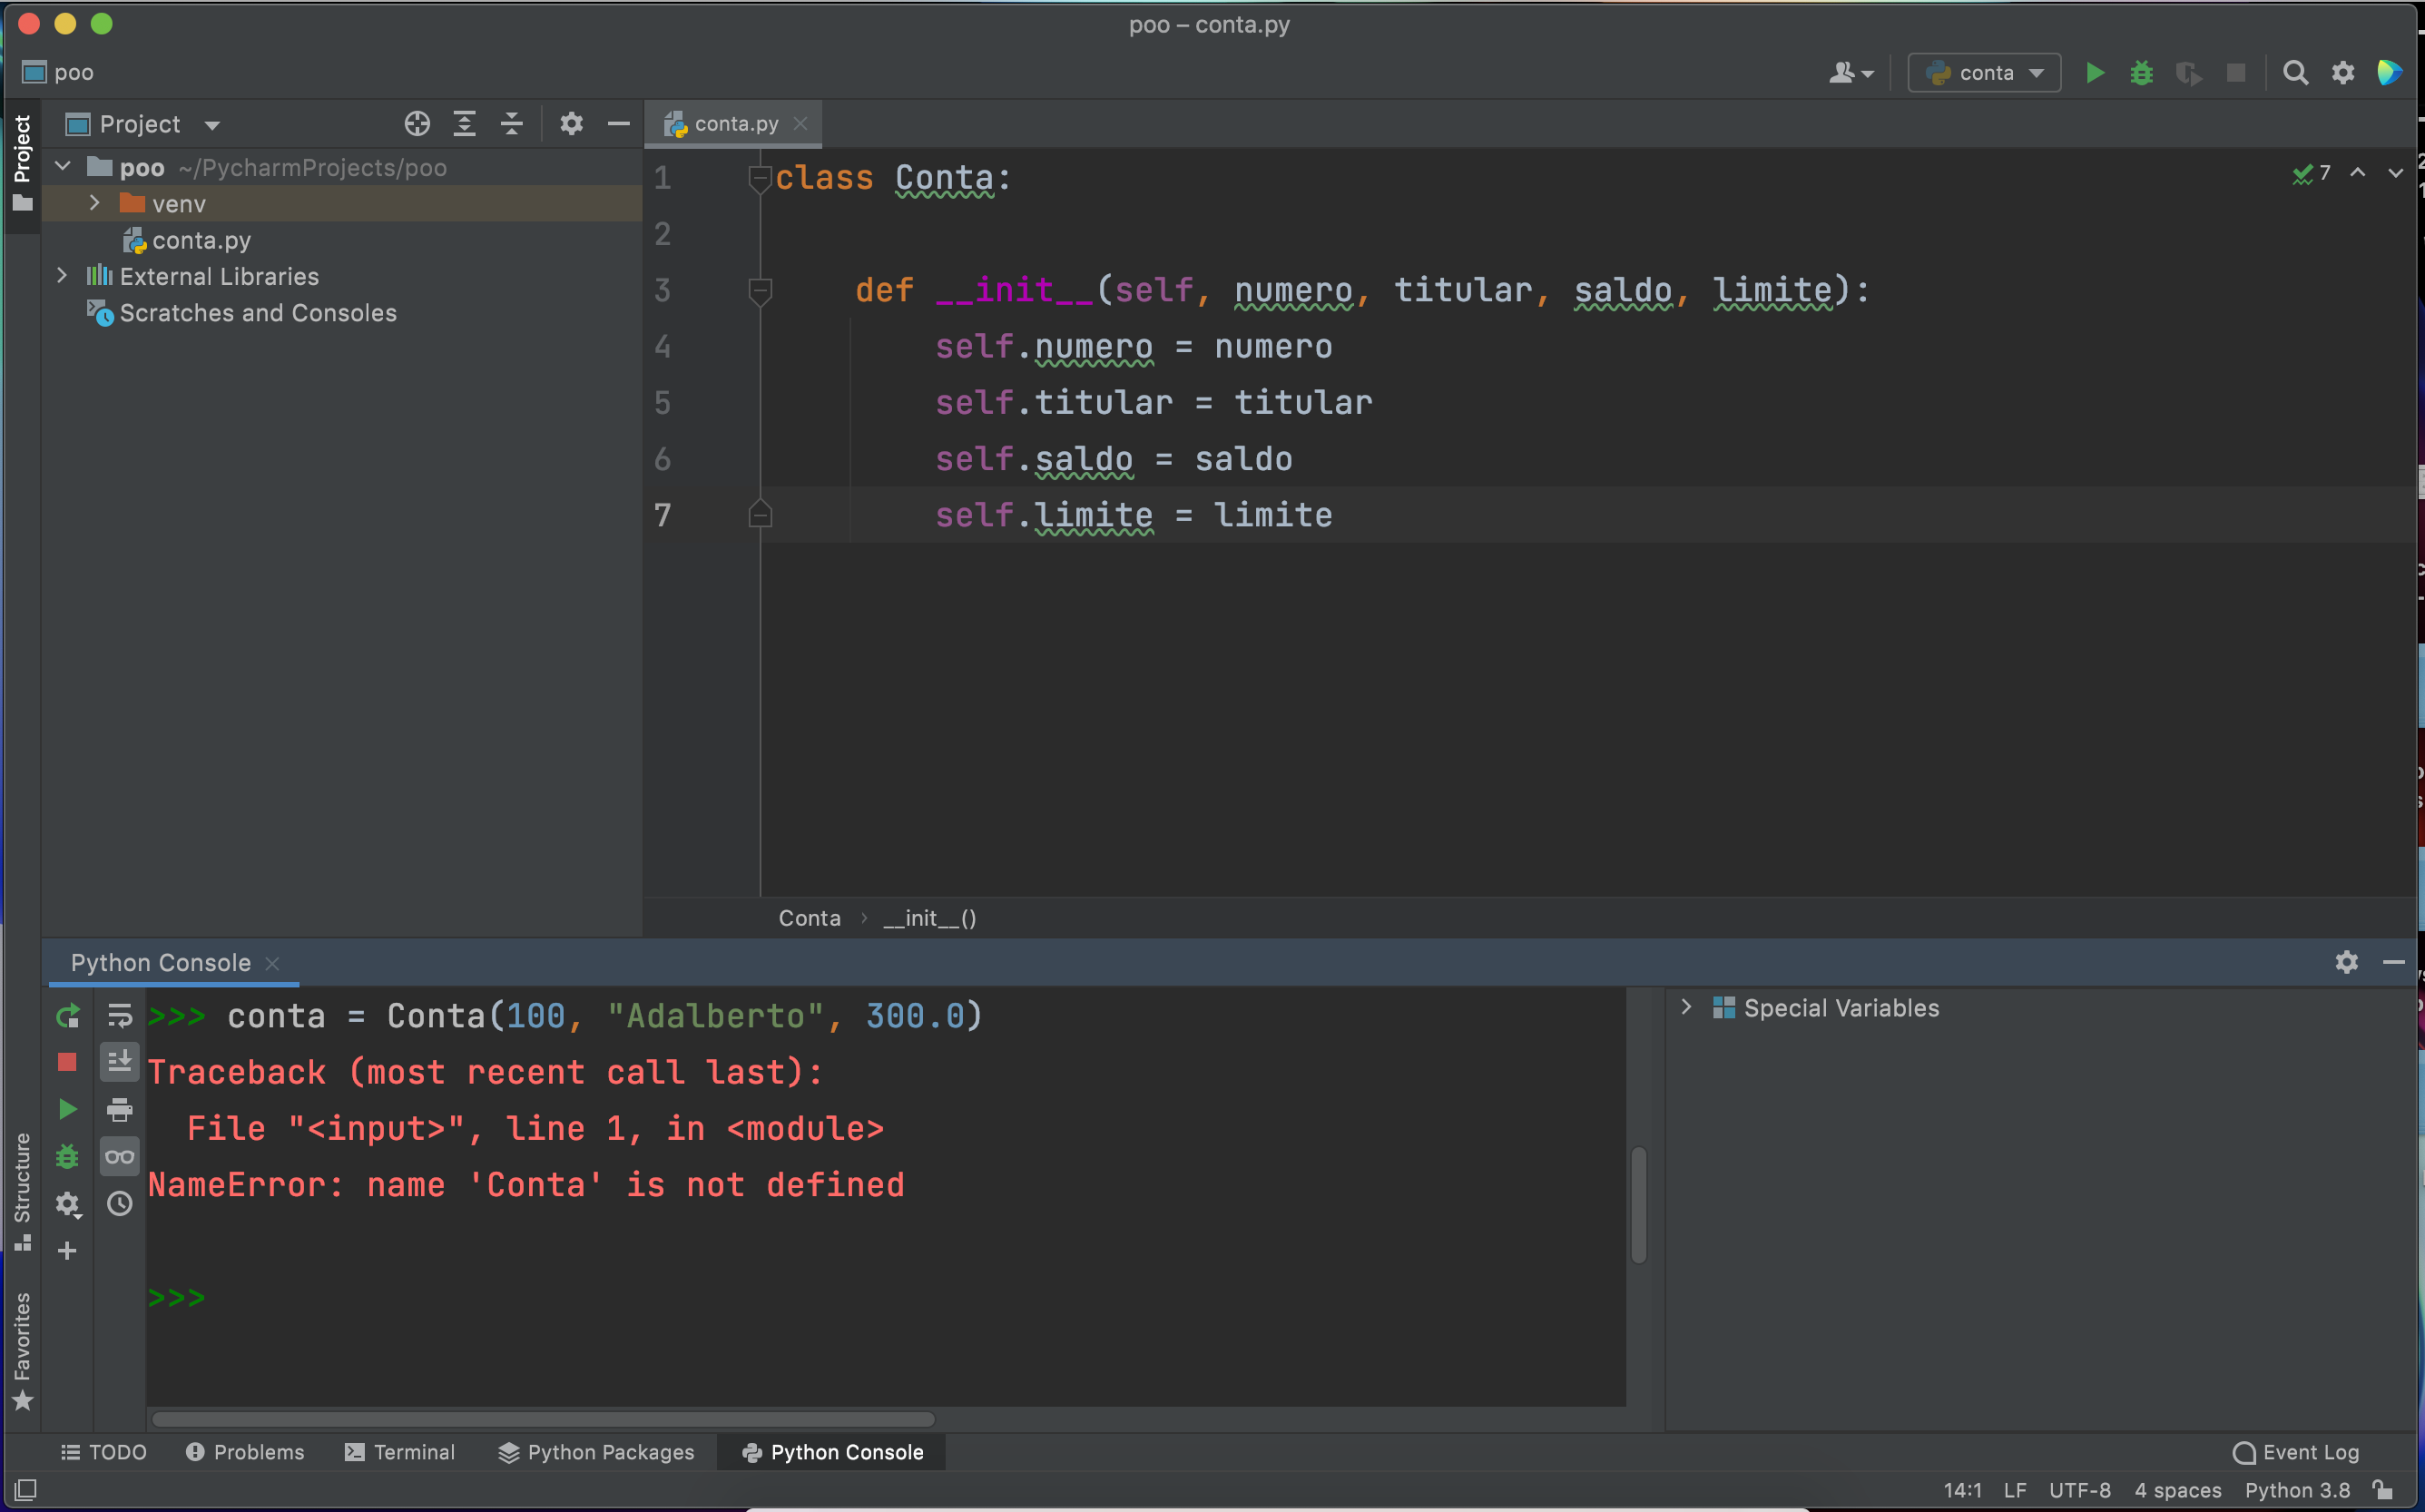
Task: Open Project panel options gear
Action: pos(571,124)
